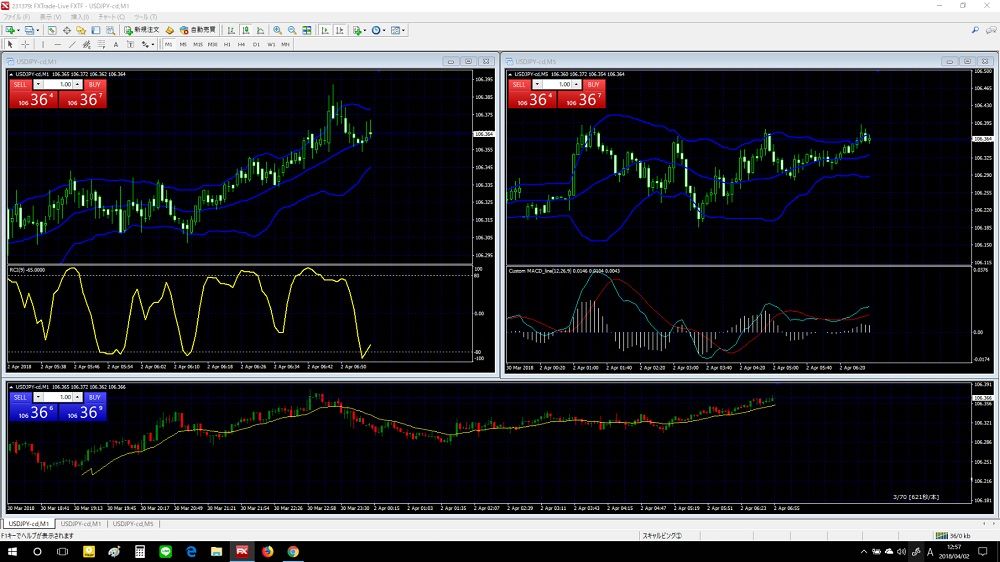The height and width of the screenshot is (562, 1000).
Task: Click BUY on the top-left M1 chart
Action: 94,84
